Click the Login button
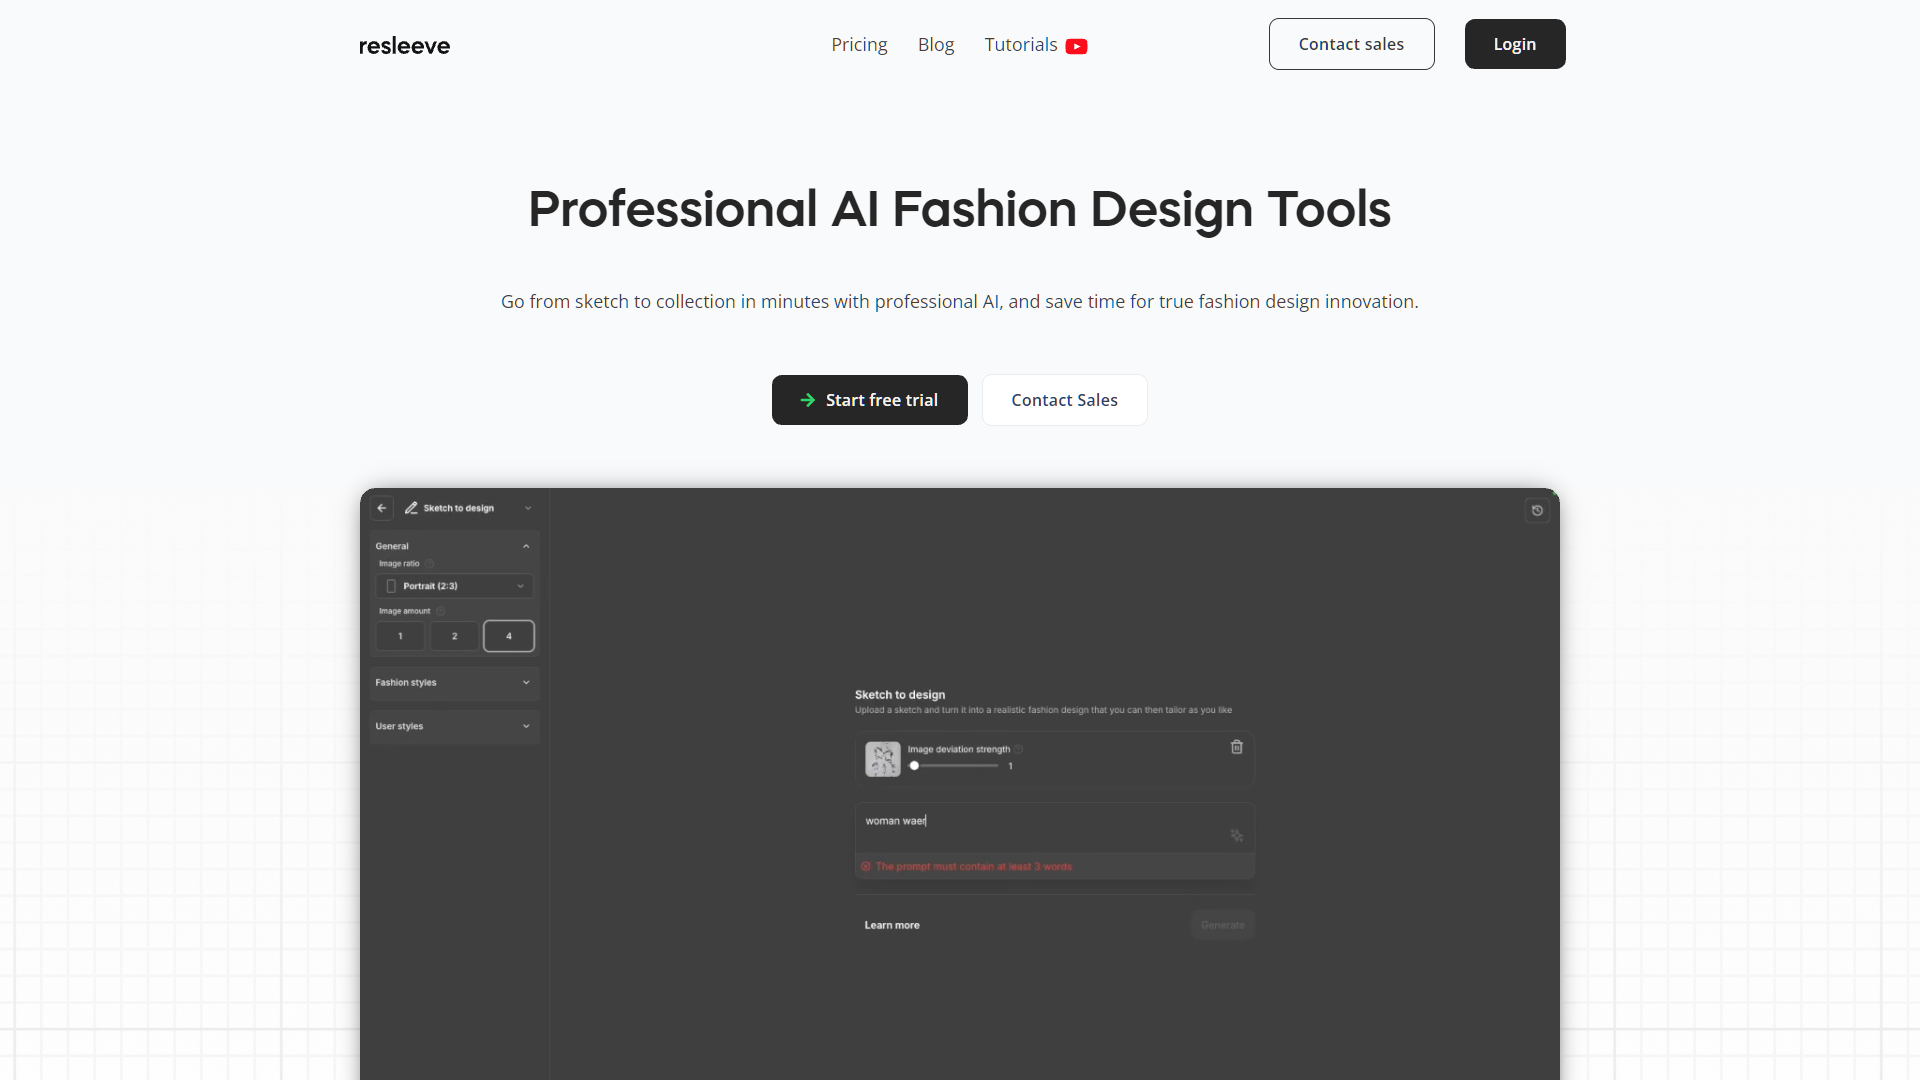 (x=1514, y=44)
